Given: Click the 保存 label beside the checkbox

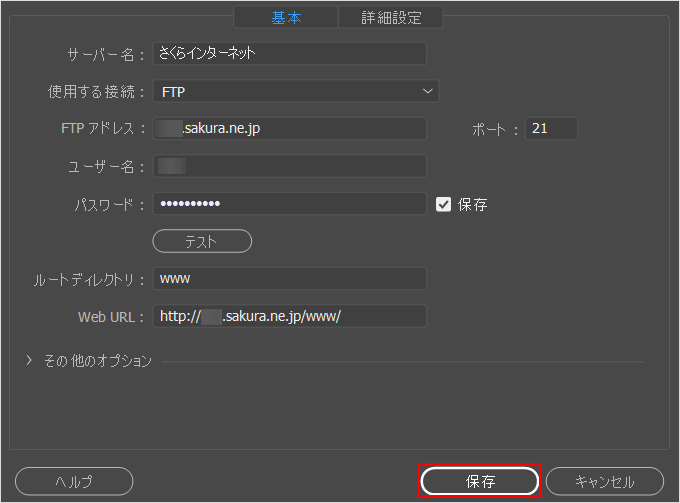Looking at the screenshot, I should coord(473,204).
